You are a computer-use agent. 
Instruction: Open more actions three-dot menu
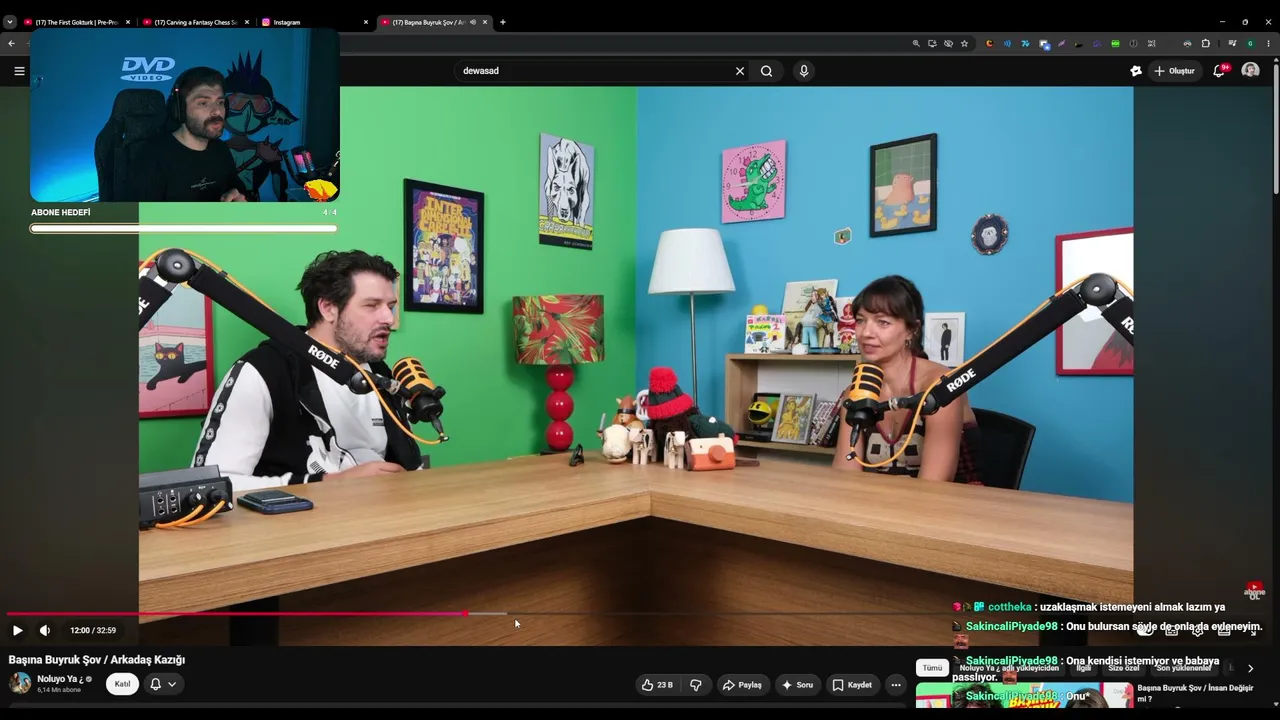[896, 685]
